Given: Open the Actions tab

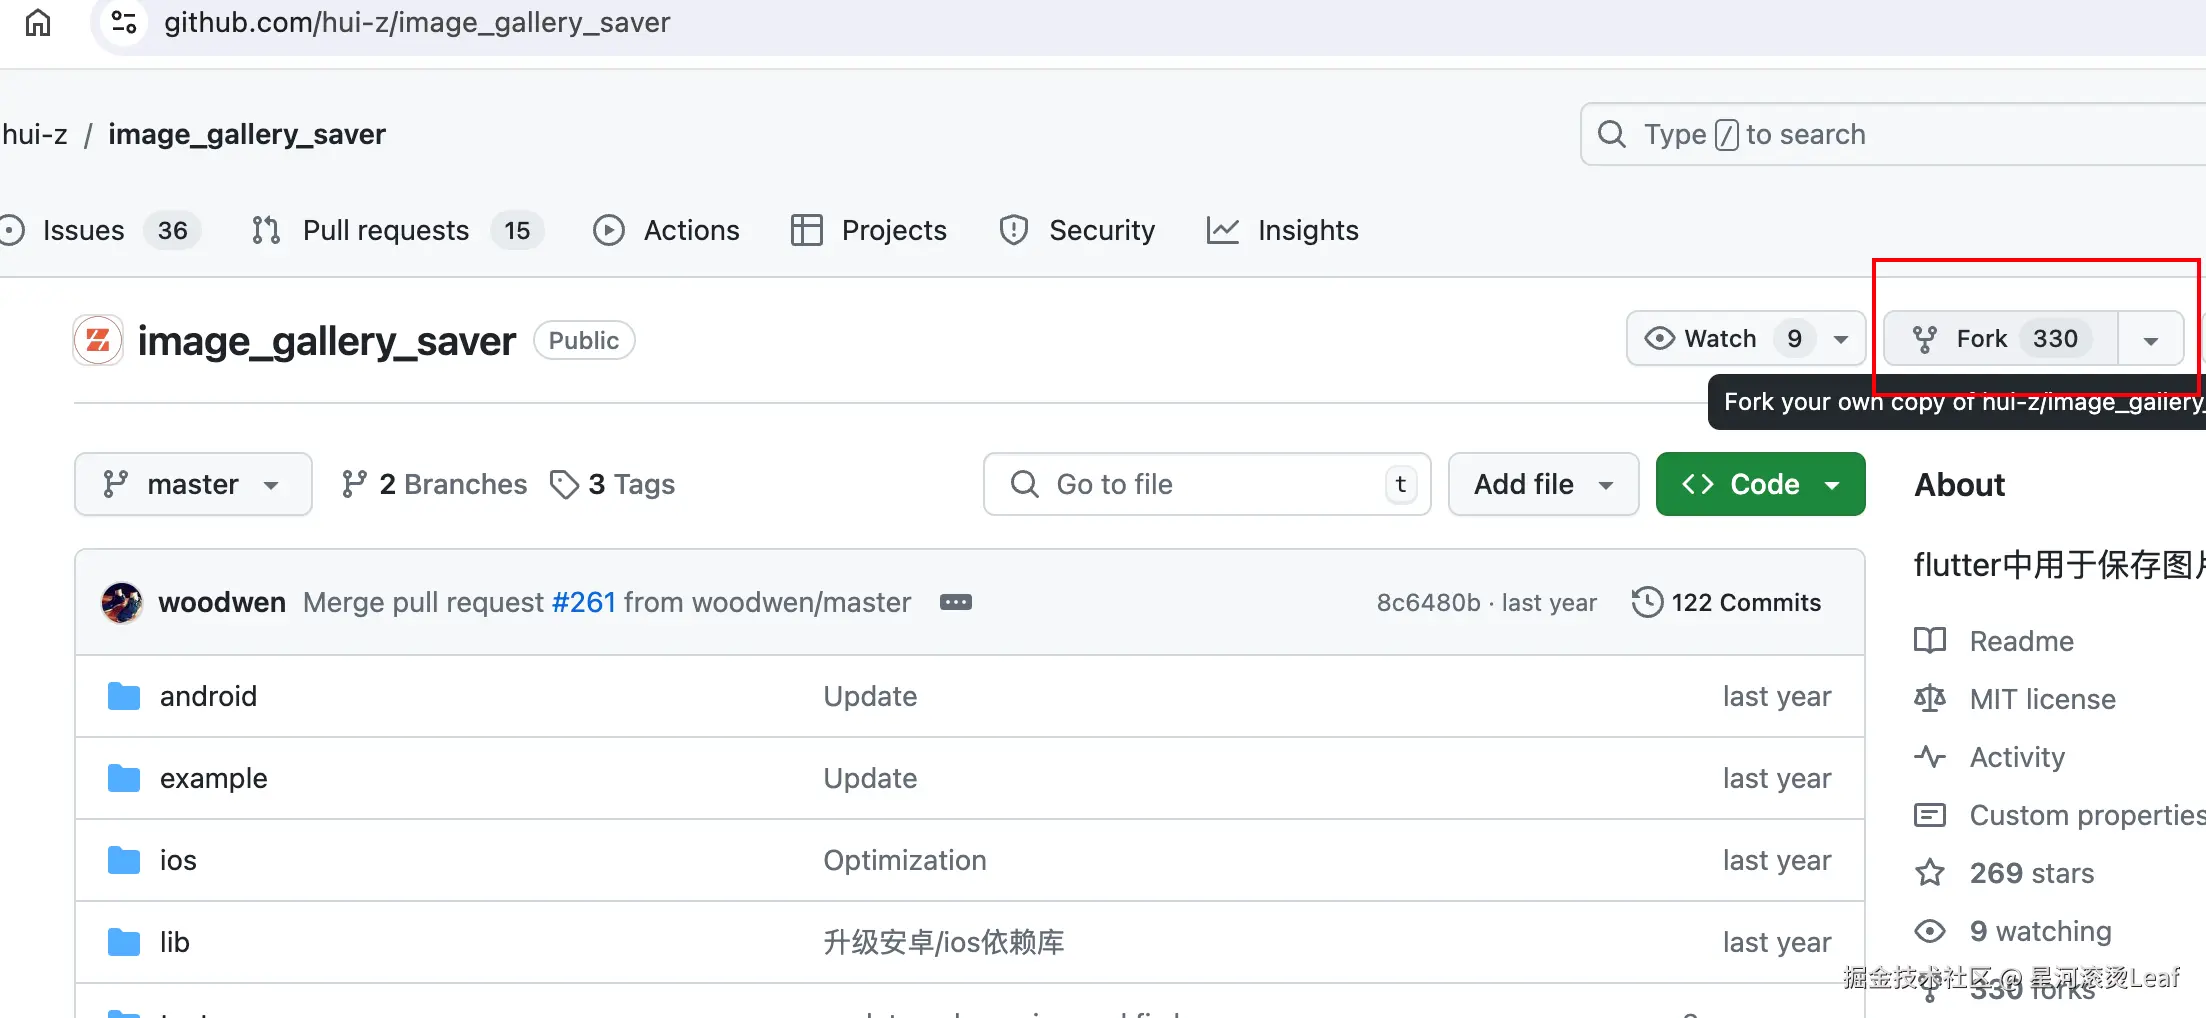Looking at the screenshot, I should coord(666,230).
